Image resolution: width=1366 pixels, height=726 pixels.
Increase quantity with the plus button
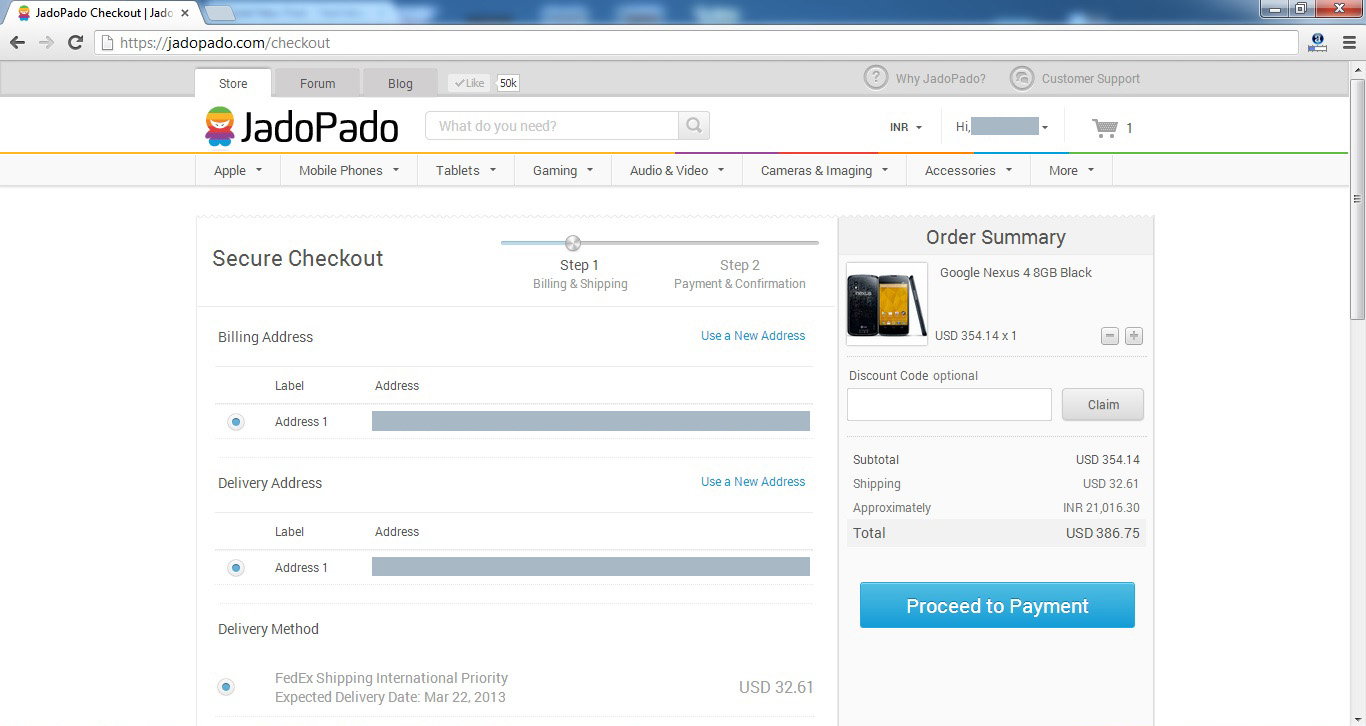click(x=1134, y=336)
